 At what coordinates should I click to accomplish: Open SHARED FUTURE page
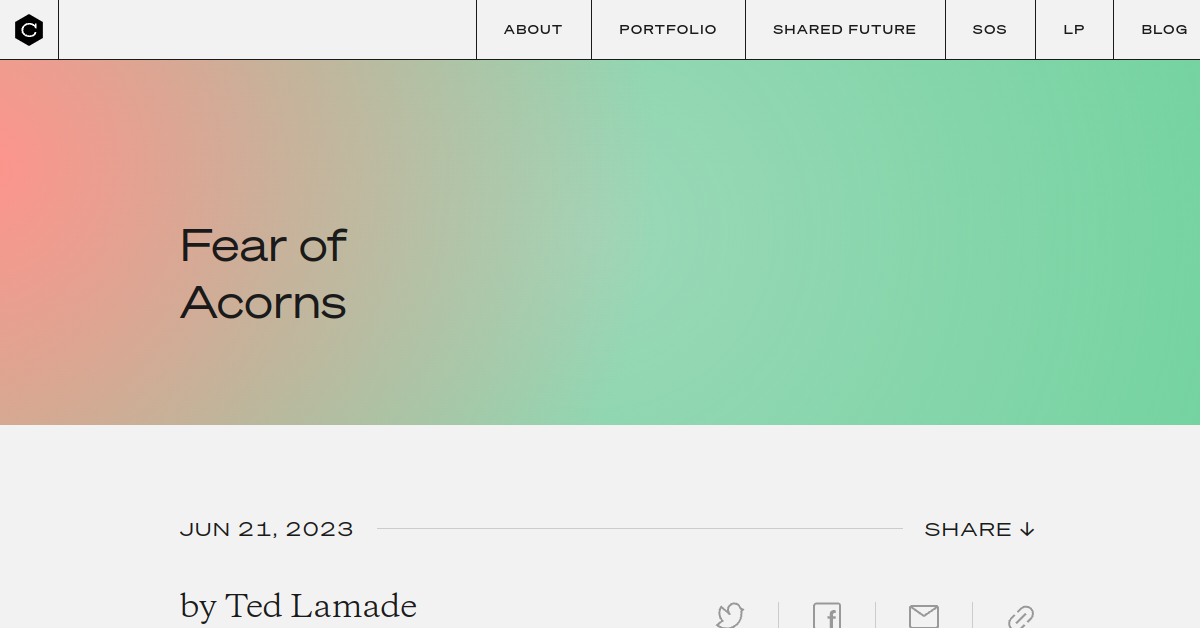[x=845, y=30]
